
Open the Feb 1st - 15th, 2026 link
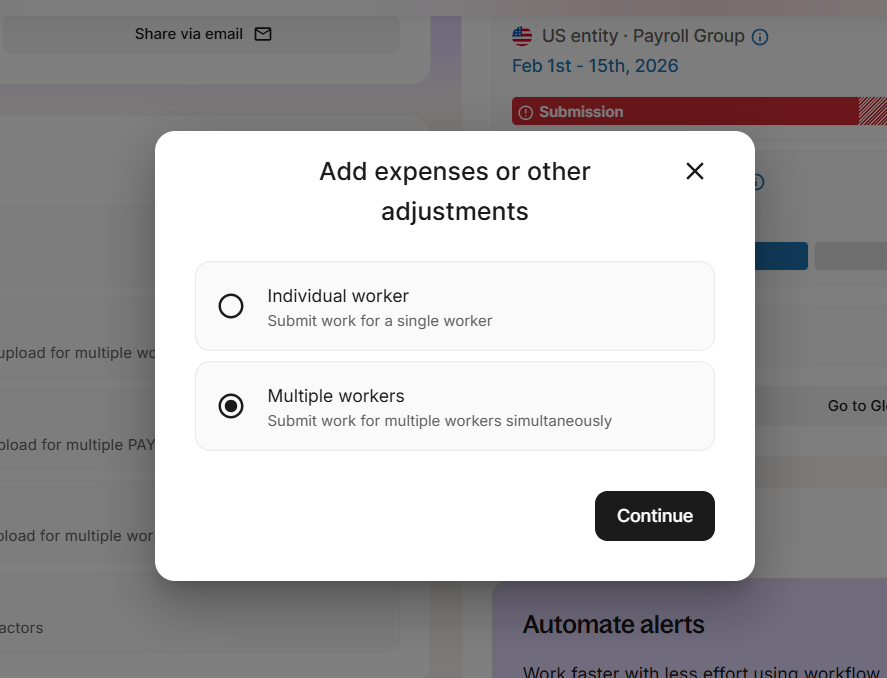[595, 66]
